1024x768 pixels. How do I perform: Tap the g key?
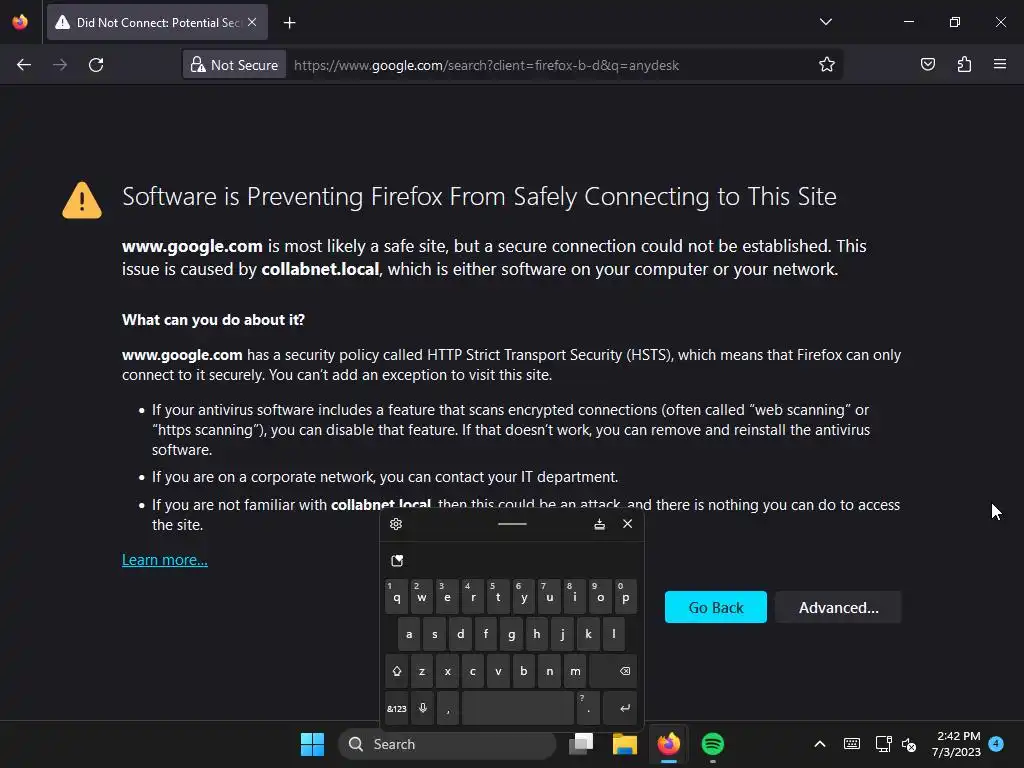511,633
